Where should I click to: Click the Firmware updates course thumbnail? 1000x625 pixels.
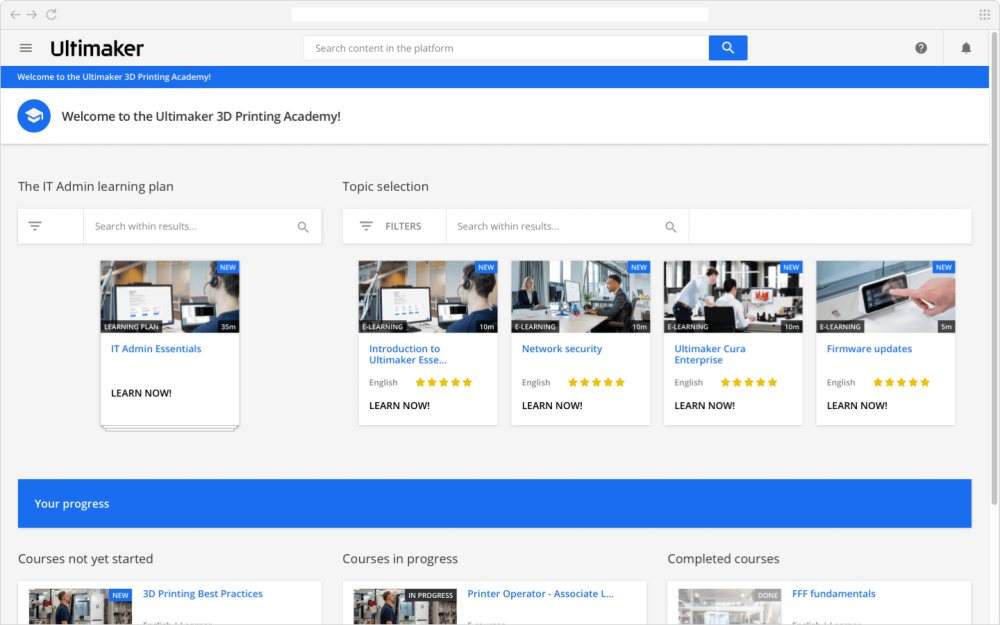[x=885, y=297]
